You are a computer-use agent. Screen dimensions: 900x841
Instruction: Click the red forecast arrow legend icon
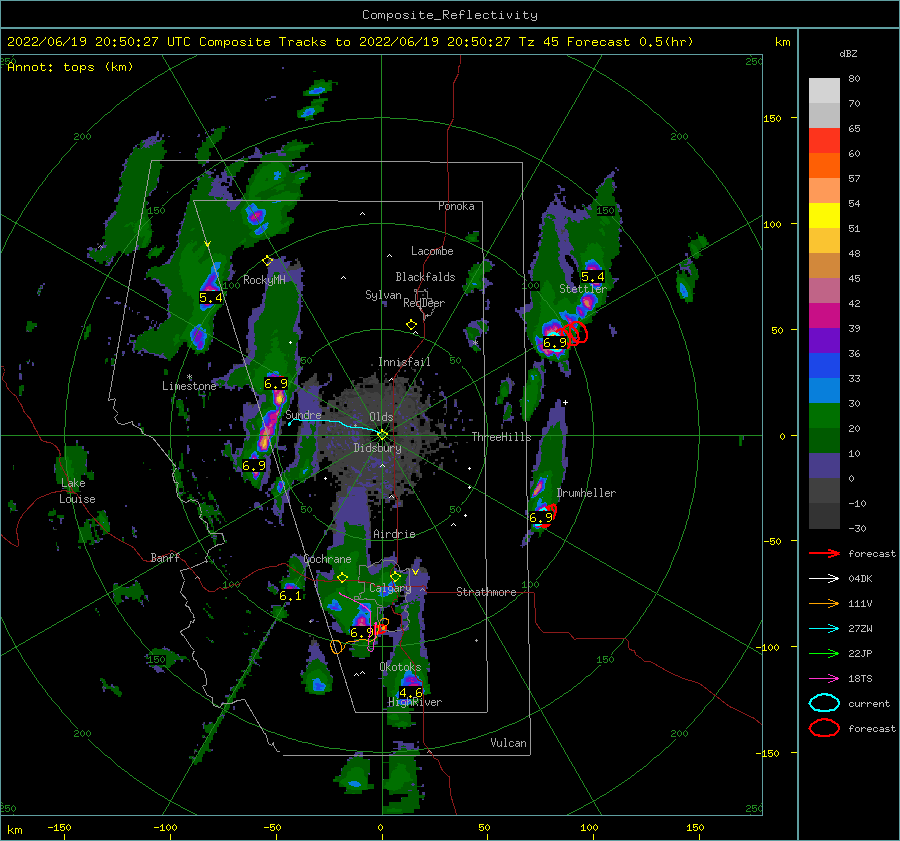pyautogui.click(x=824, y=553)
